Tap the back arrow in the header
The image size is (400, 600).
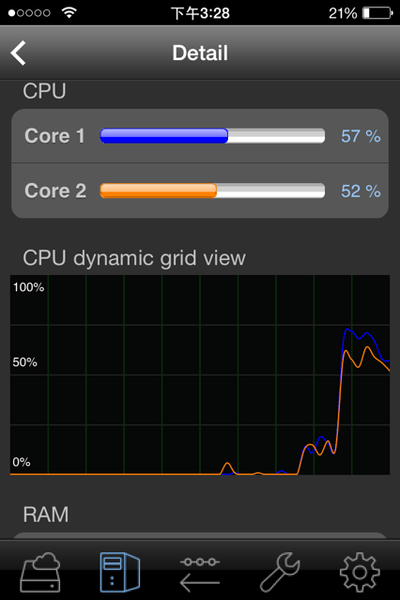coord(18,53)
